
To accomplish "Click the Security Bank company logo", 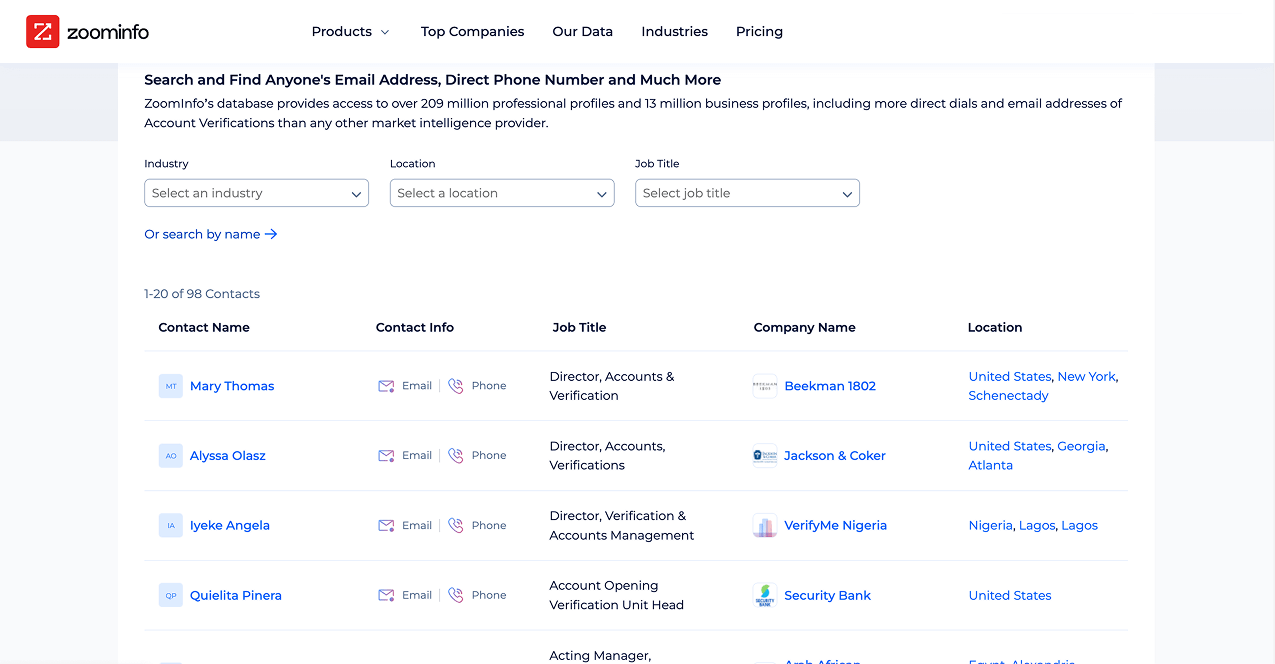I will tap(765, 596).
